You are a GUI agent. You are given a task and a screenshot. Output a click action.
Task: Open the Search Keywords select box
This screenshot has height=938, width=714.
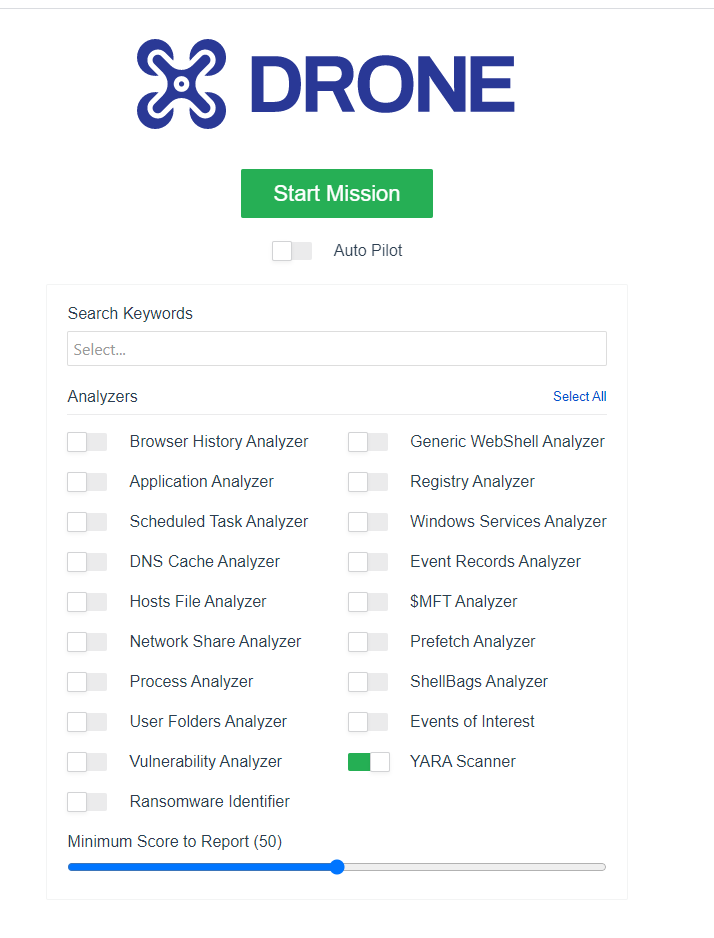point(337,348)
